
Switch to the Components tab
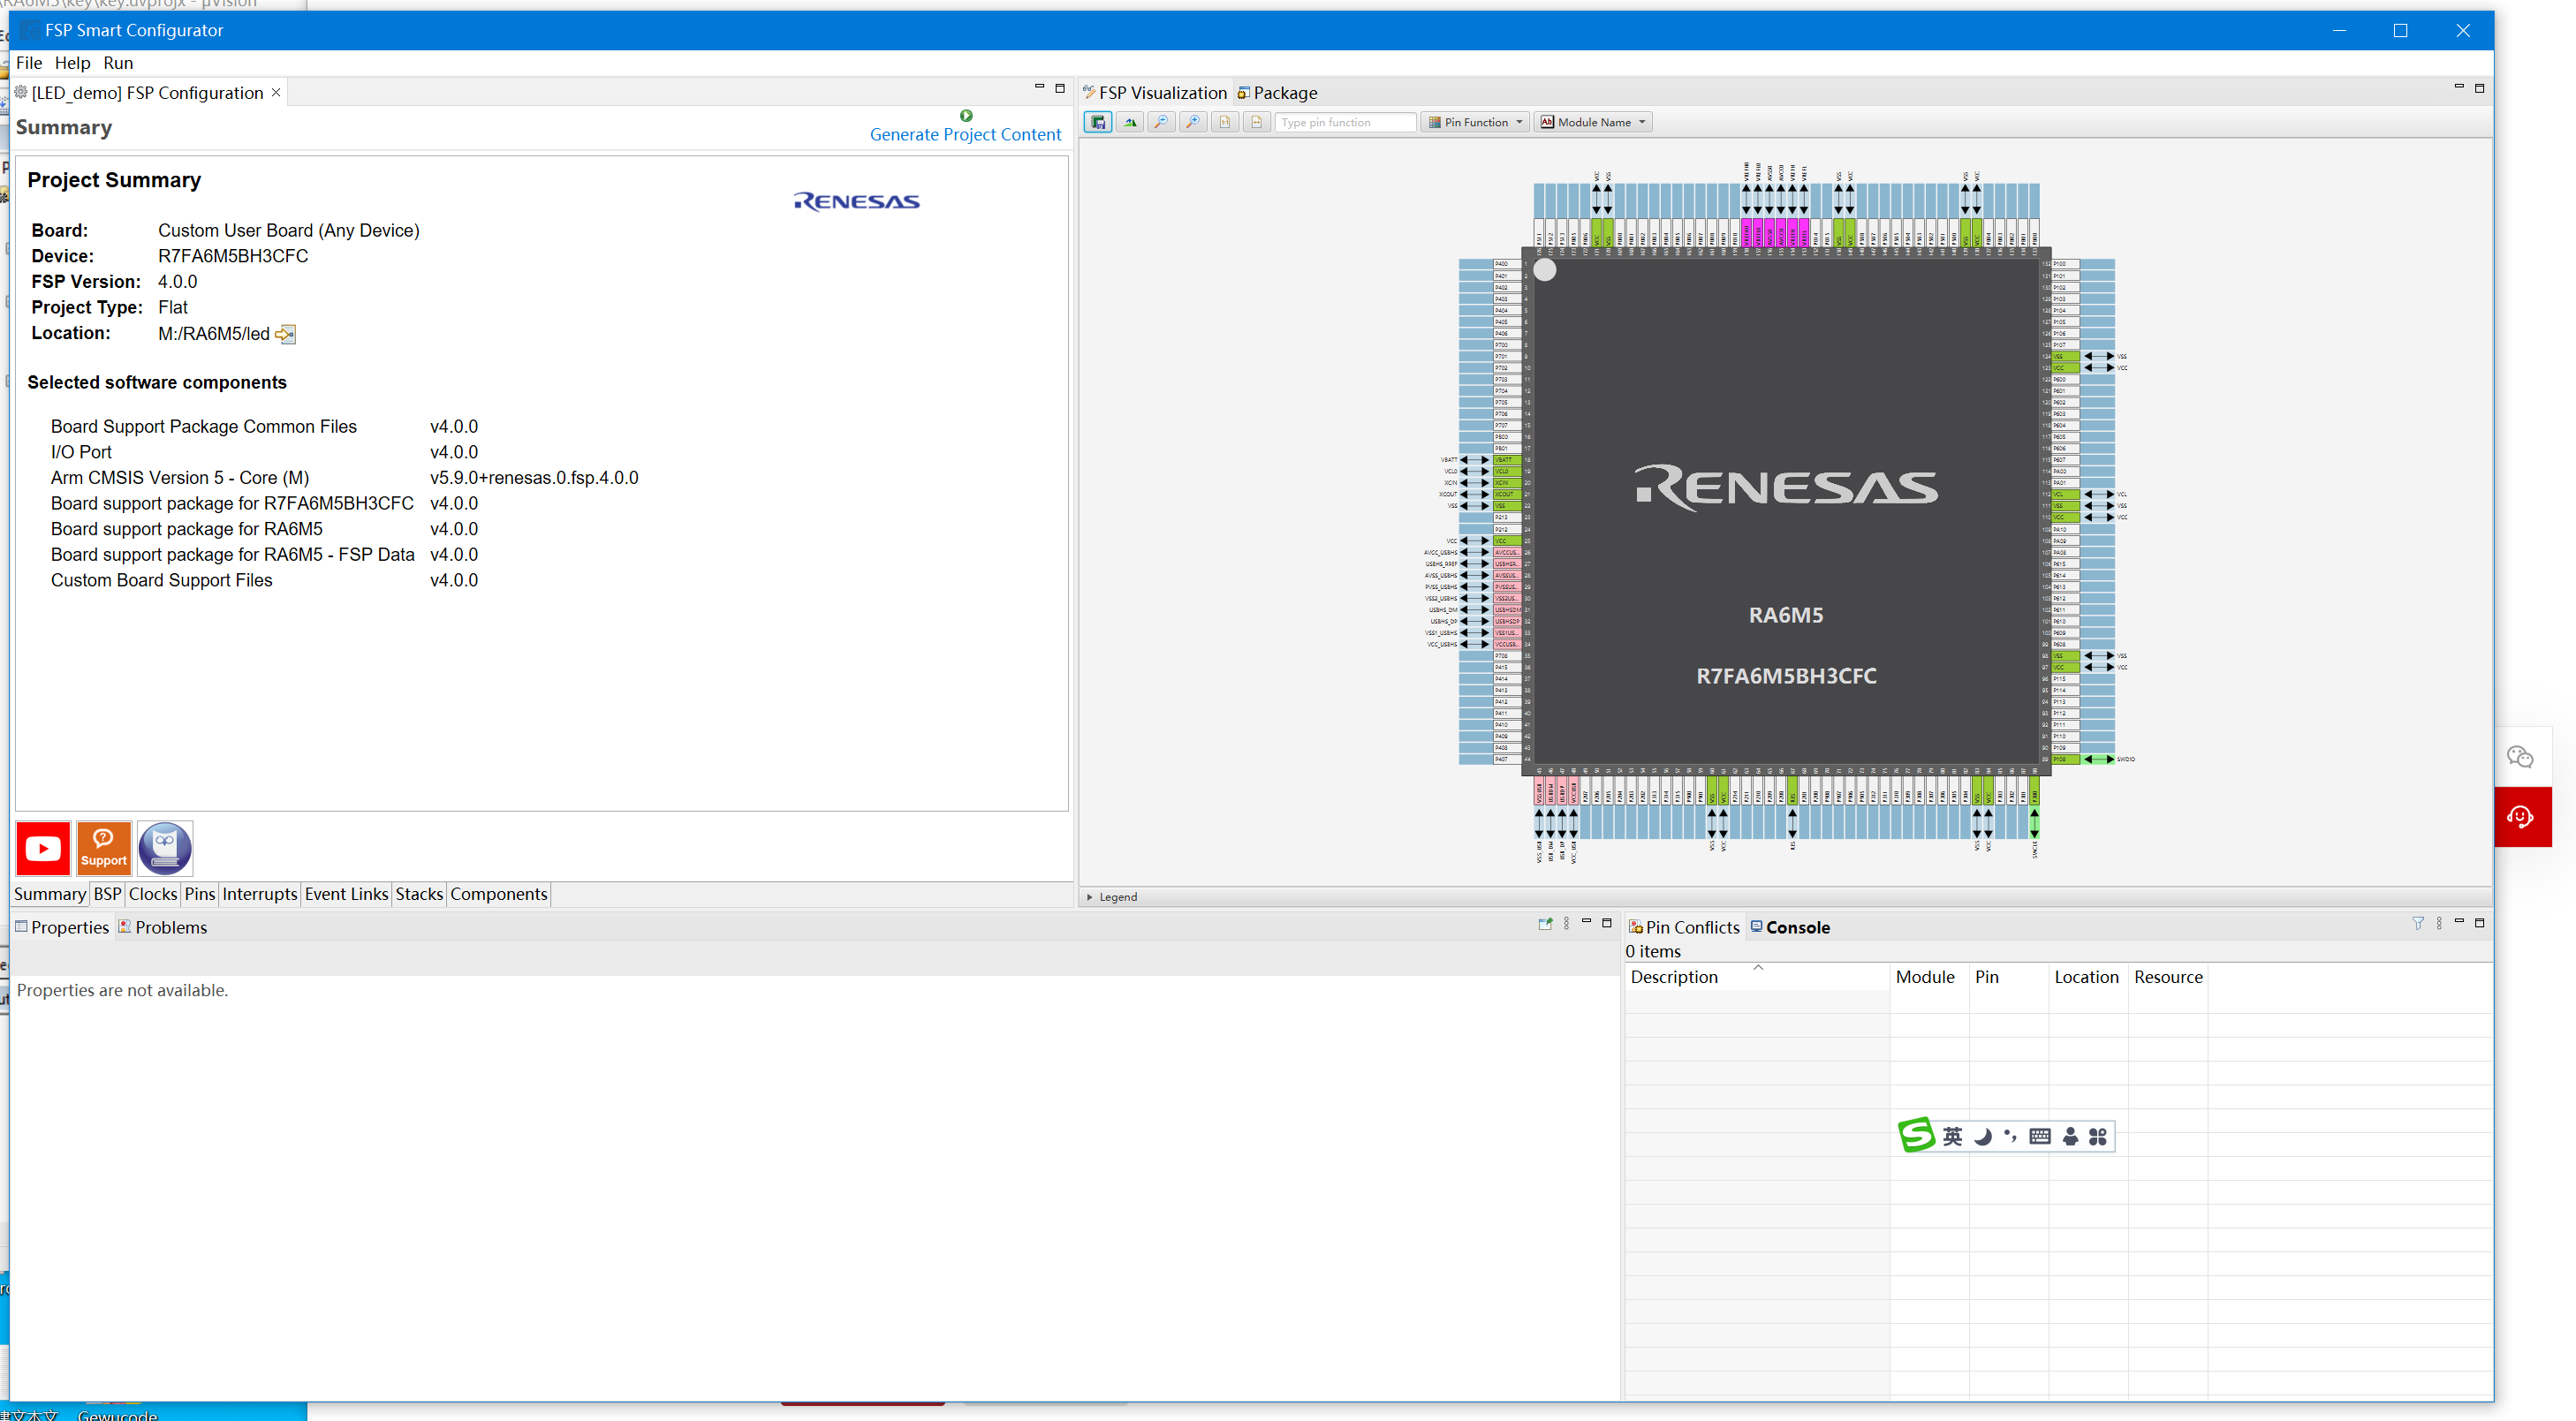tap(498, 894)
